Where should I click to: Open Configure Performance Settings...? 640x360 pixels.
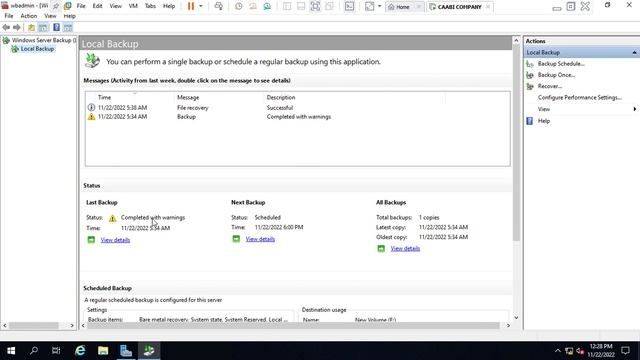click(580, 98)
